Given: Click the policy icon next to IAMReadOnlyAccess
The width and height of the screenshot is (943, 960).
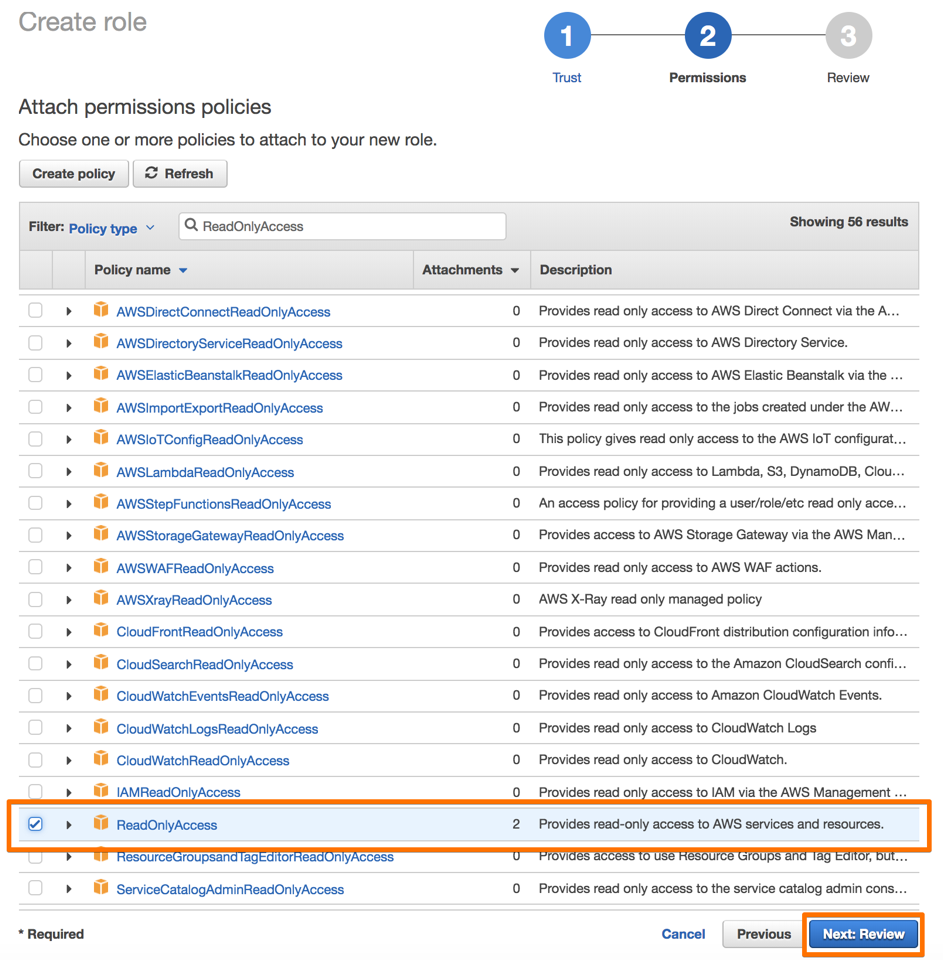Looking at the screenshot, I should tap(101, 792).
